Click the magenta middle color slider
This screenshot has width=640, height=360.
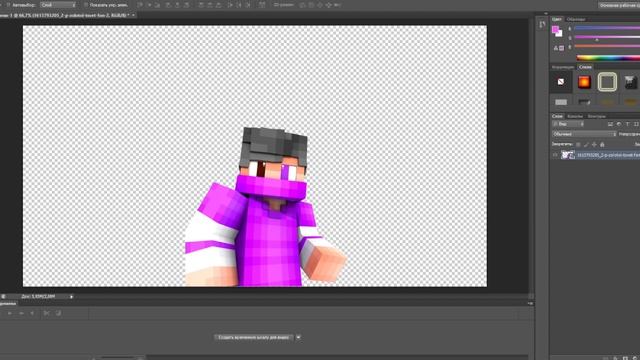607,37
